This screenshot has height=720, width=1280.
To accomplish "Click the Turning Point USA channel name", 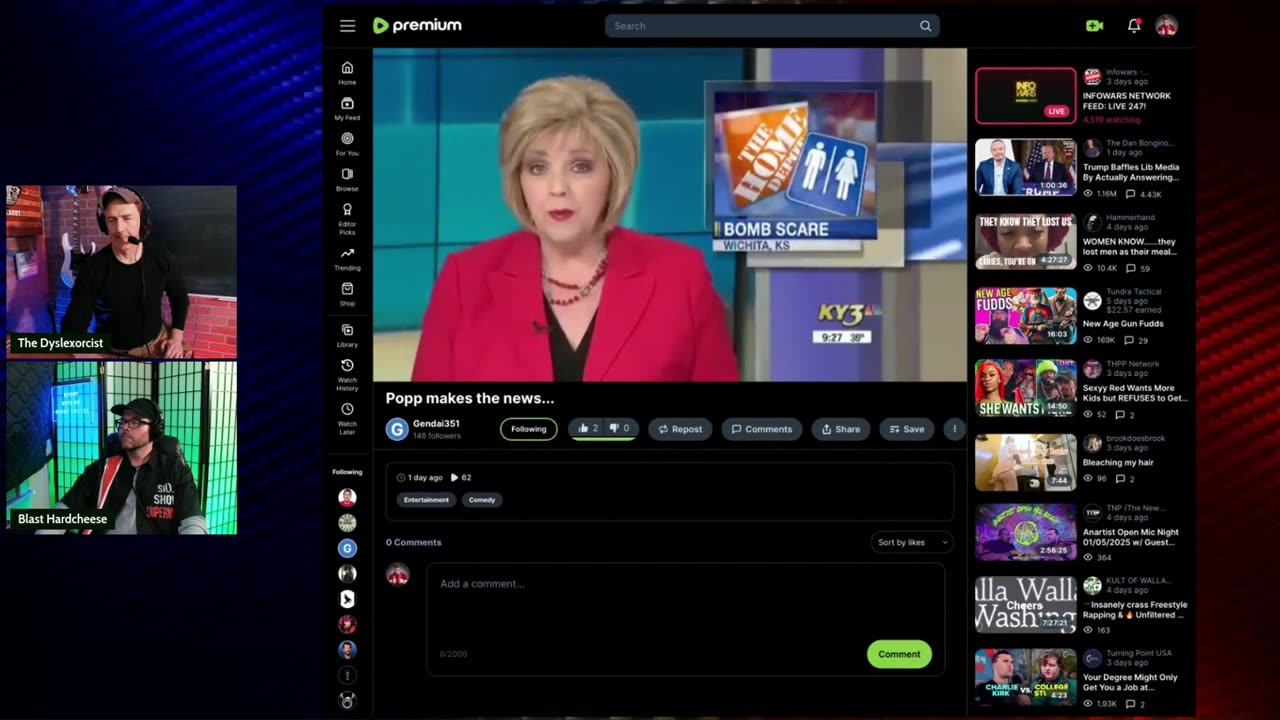I will click(1139, 653).
